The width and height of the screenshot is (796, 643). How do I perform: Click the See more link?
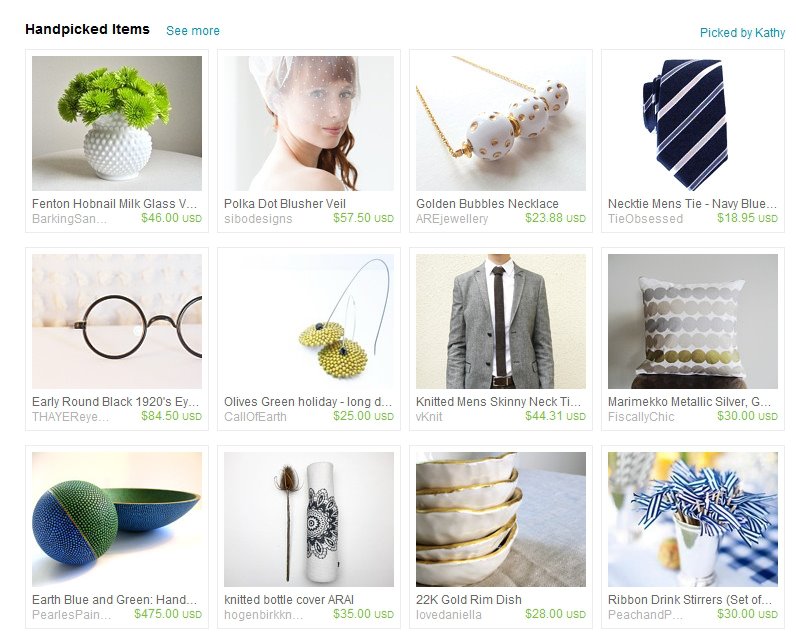click(x=193, y=31)
